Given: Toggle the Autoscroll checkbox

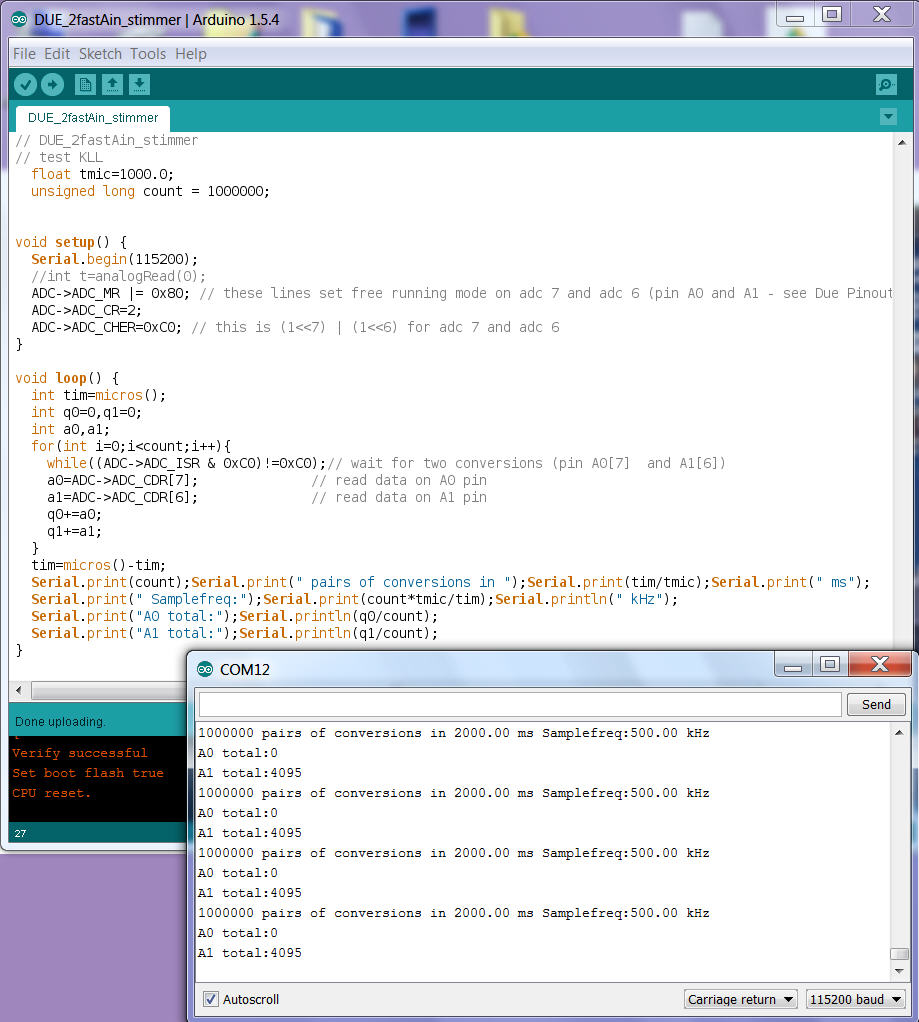Looking at the screenshot, I should click(x=211, y=999).
